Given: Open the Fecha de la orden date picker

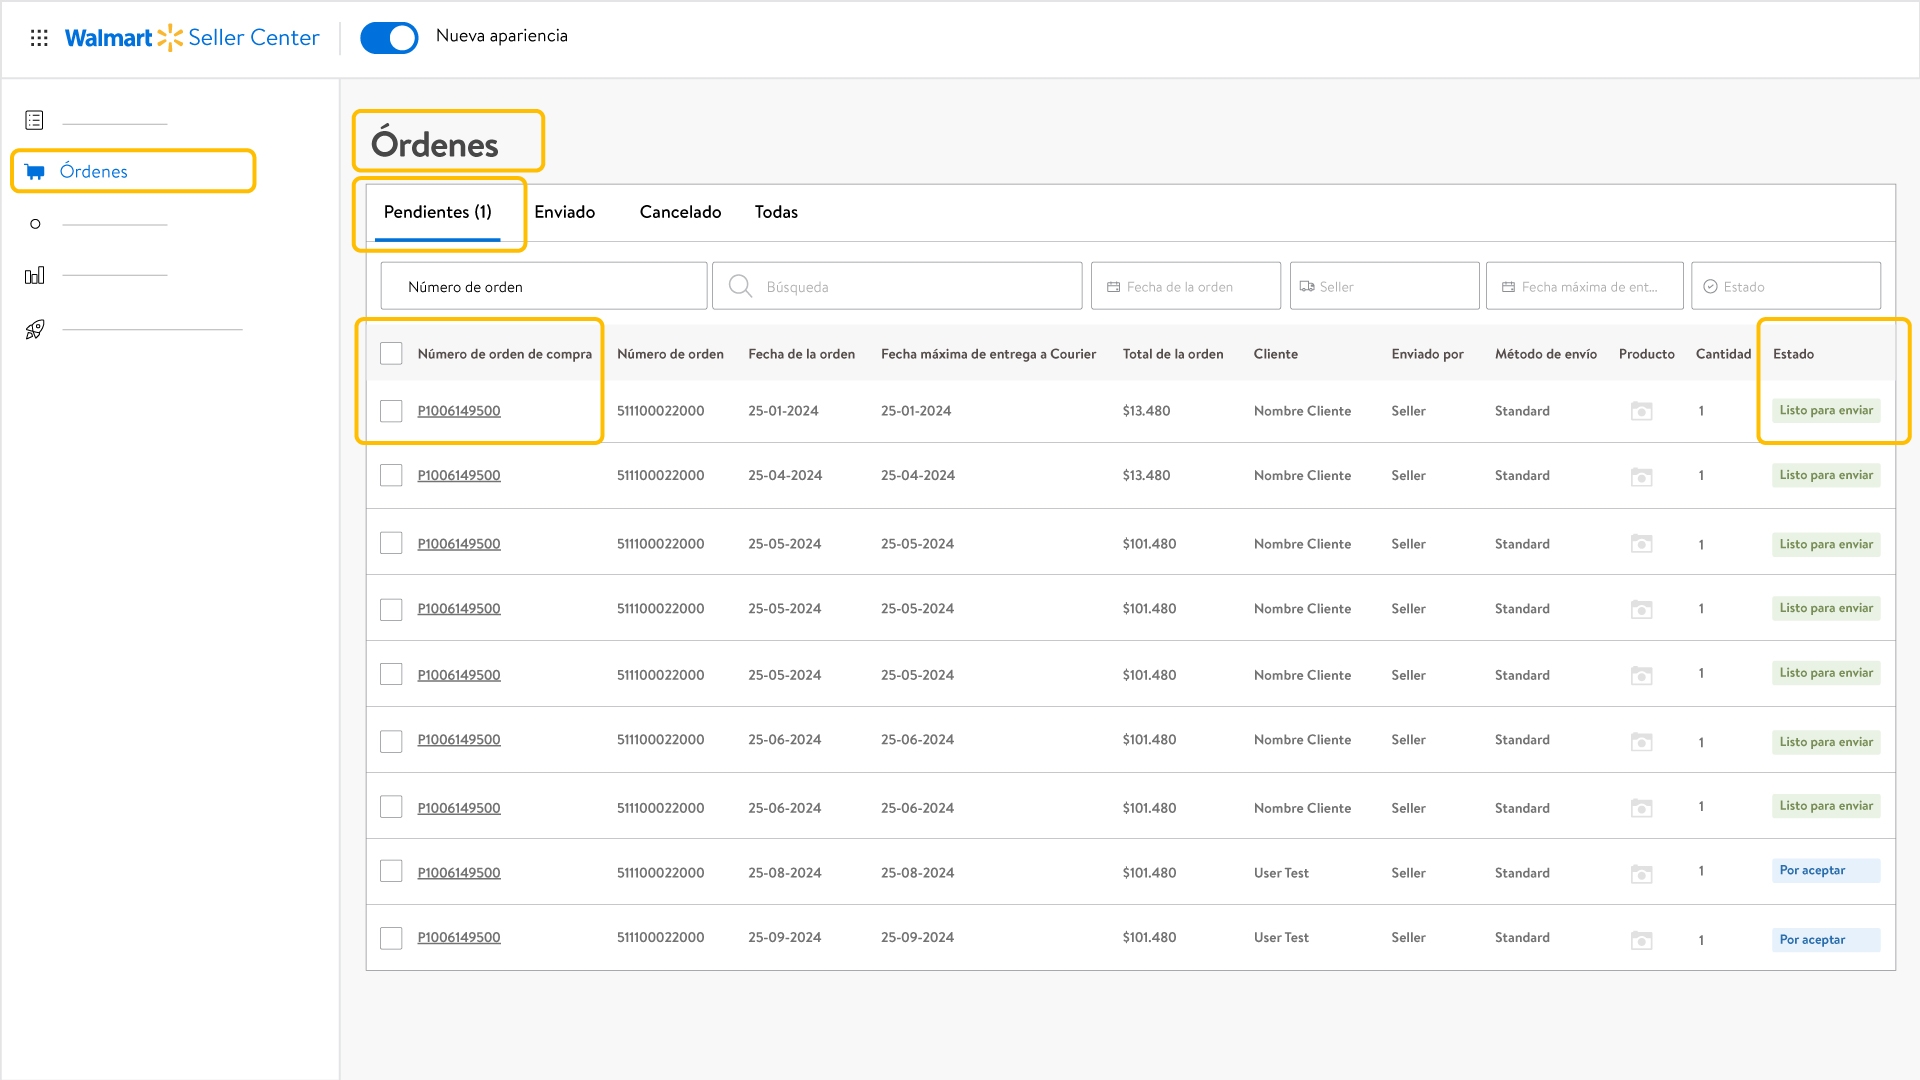Looking at the screenshot, I should 1185,286.
